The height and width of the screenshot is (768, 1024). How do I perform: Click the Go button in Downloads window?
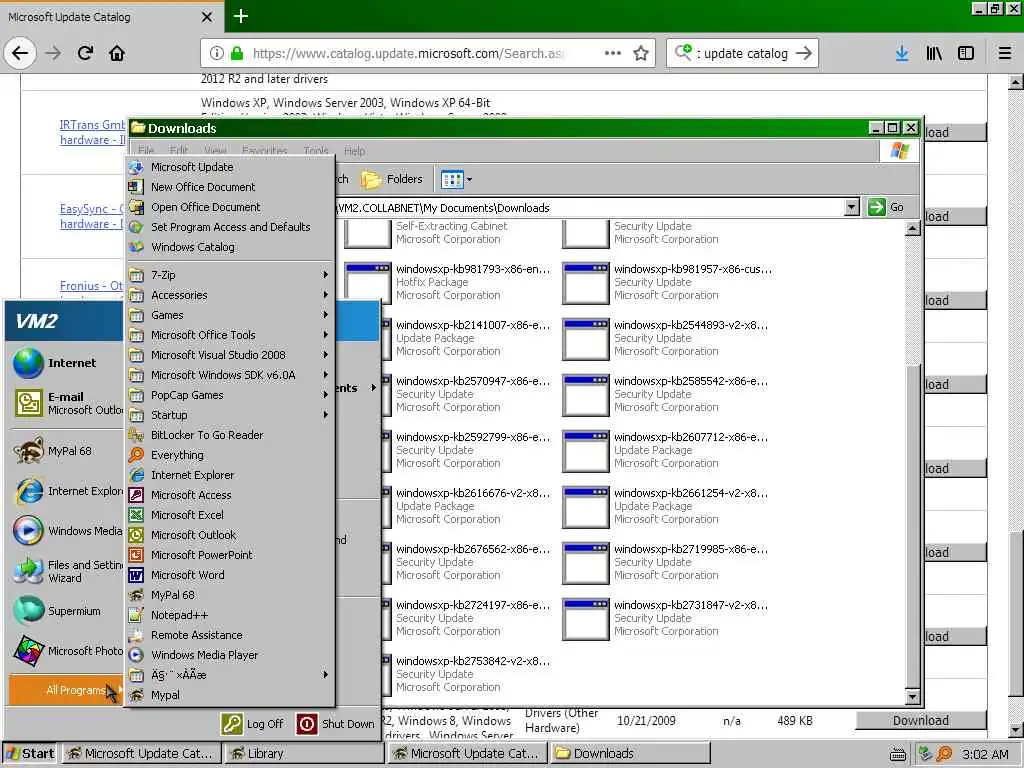(886, 208)
